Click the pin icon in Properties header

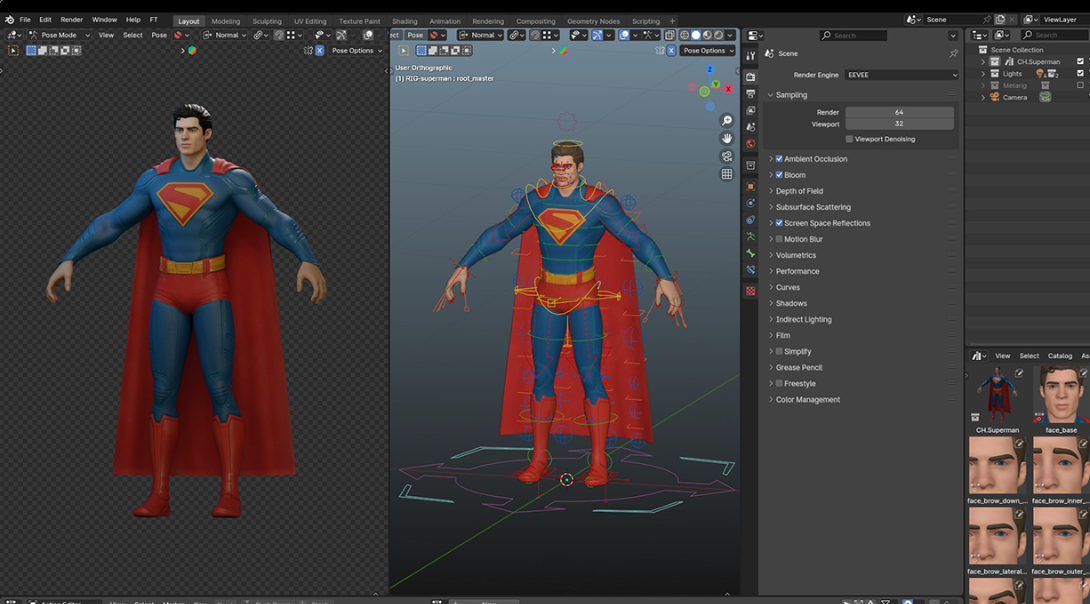point(953,54)
